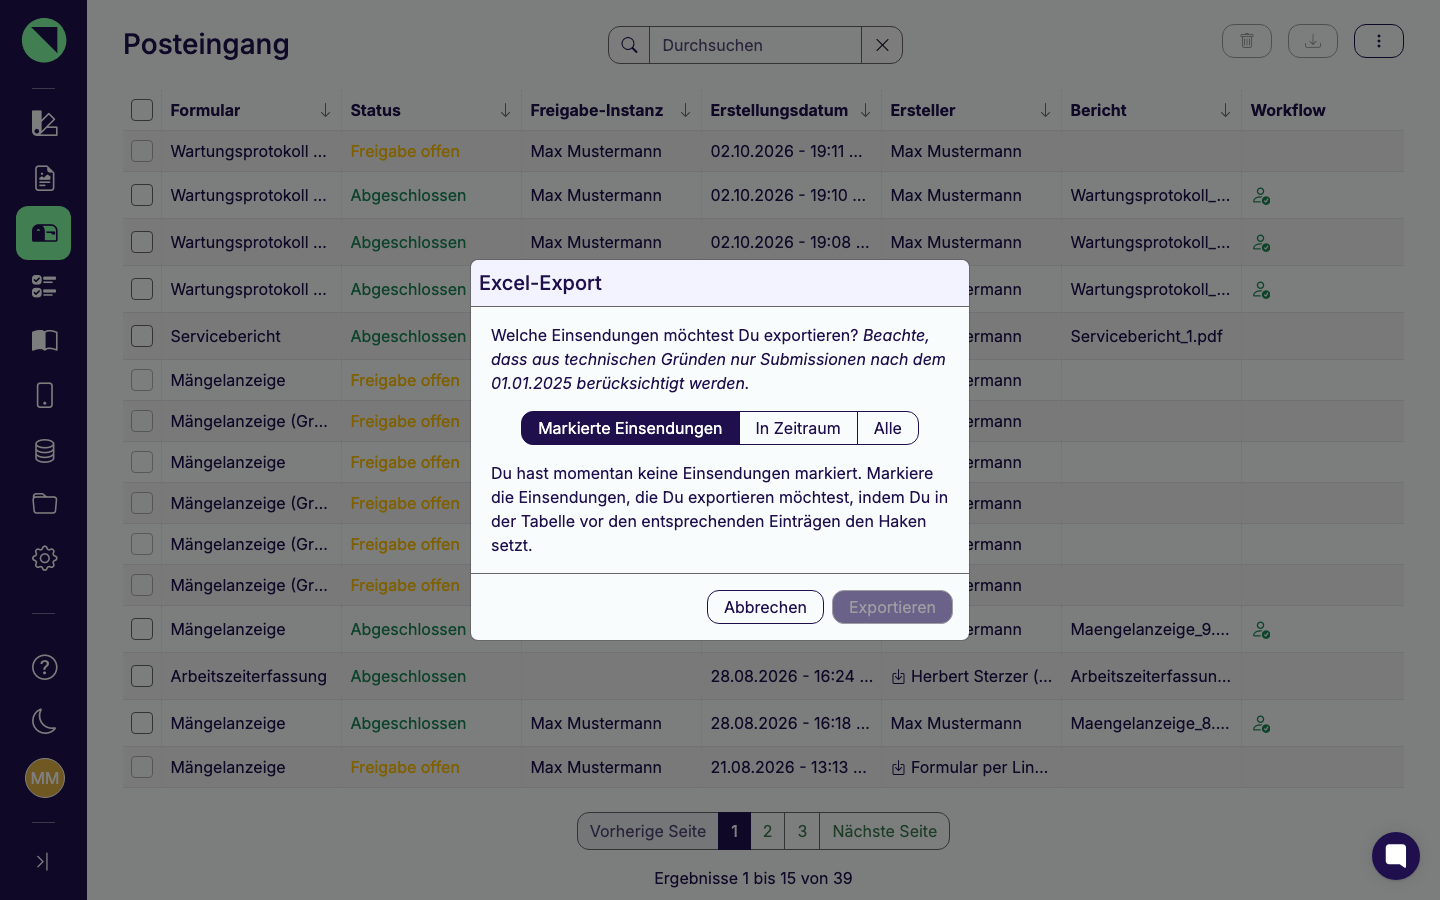Clear the search with X icon
Screen dimensions: 1440x900
882,45
